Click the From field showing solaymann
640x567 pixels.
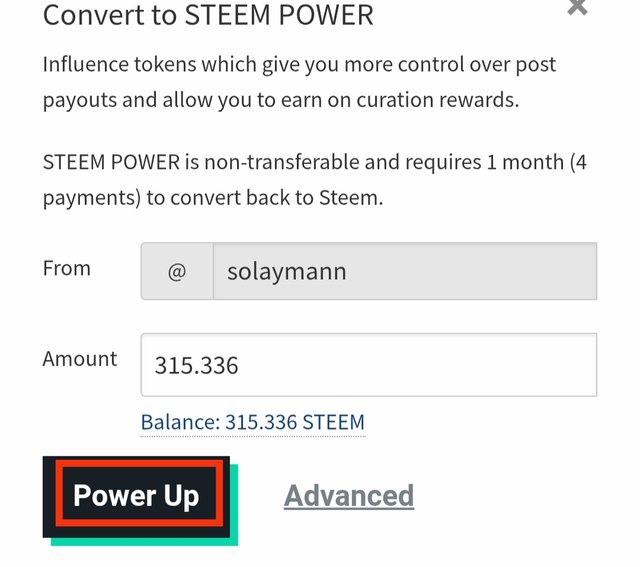404,271
